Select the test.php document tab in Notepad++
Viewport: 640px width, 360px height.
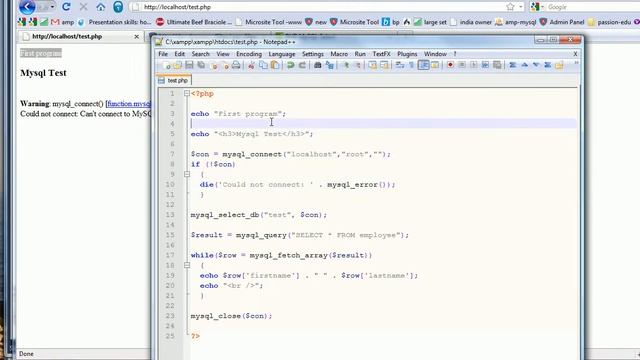(173, 80)
